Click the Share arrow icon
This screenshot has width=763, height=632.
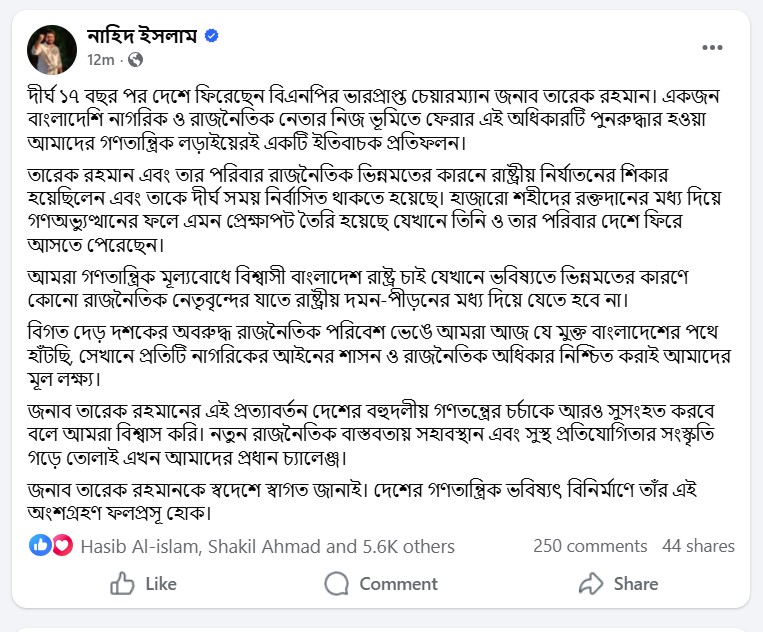(x=592, y=583)
